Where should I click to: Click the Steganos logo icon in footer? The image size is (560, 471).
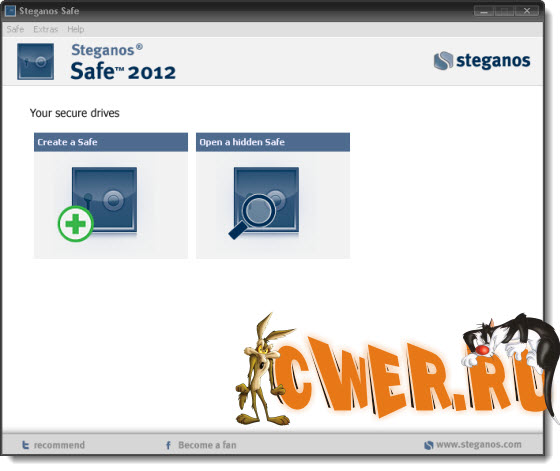429,445
